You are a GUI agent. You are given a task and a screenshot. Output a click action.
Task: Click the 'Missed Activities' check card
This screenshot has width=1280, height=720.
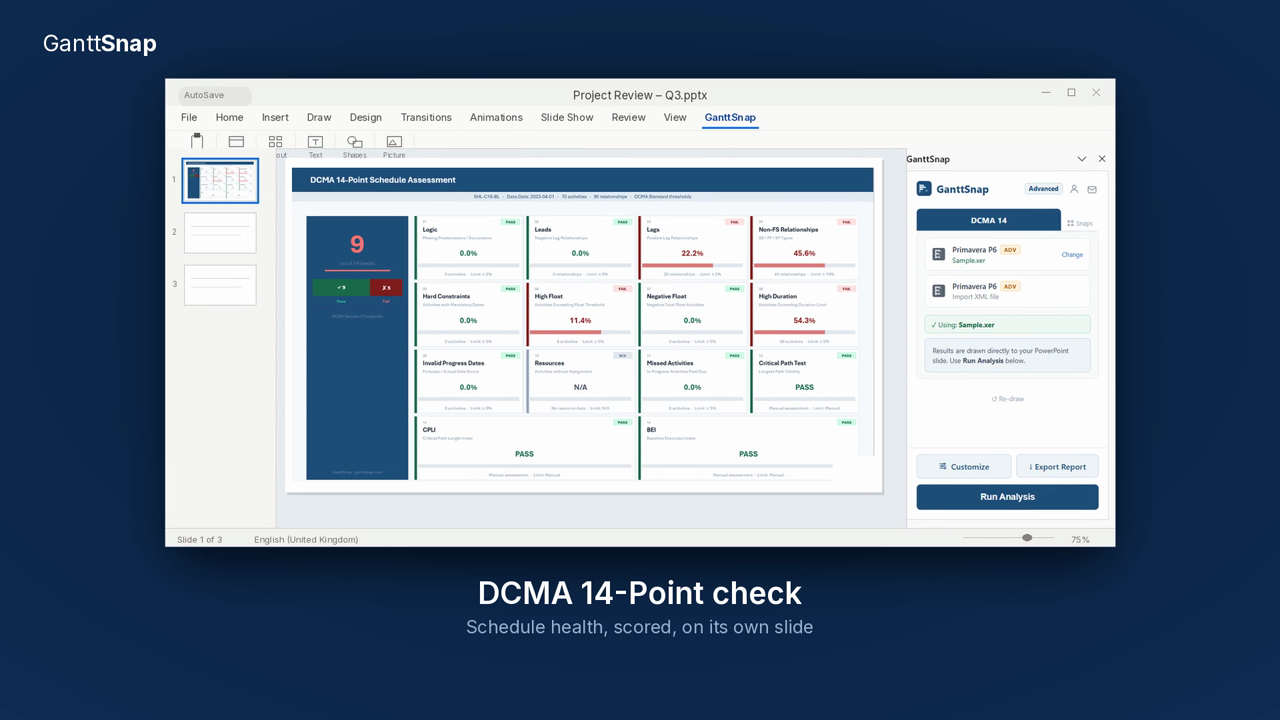[x=692, y=381]
